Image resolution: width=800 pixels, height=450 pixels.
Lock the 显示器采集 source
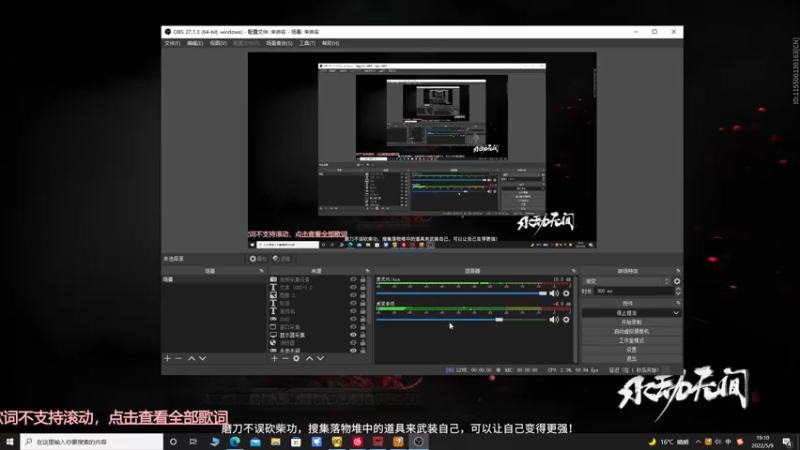tap(363, 335)
